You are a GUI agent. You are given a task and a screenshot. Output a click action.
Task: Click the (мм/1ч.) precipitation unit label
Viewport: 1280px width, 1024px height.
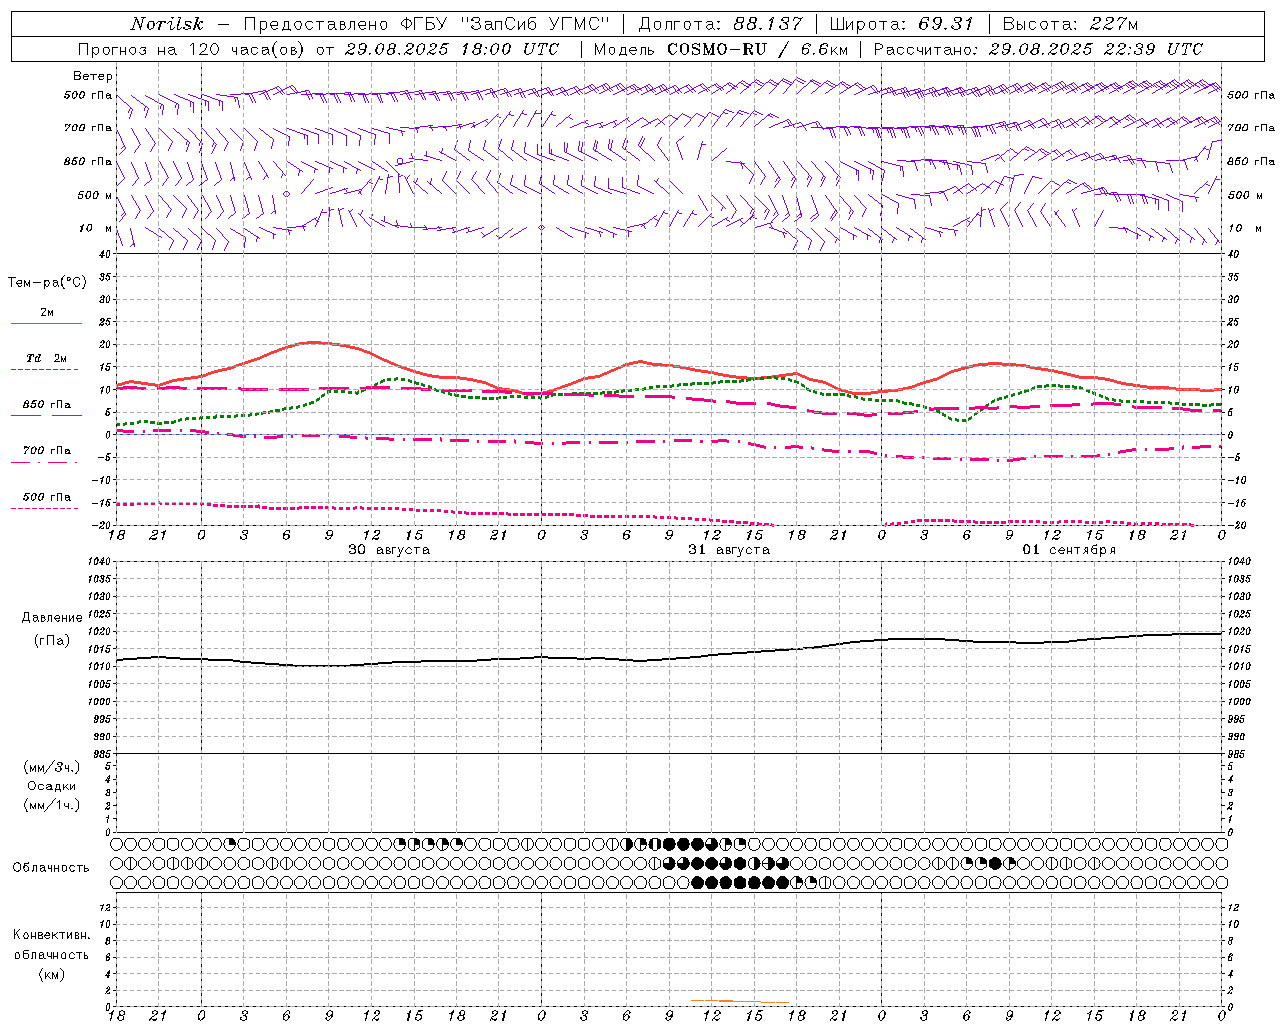pos(52,805)
